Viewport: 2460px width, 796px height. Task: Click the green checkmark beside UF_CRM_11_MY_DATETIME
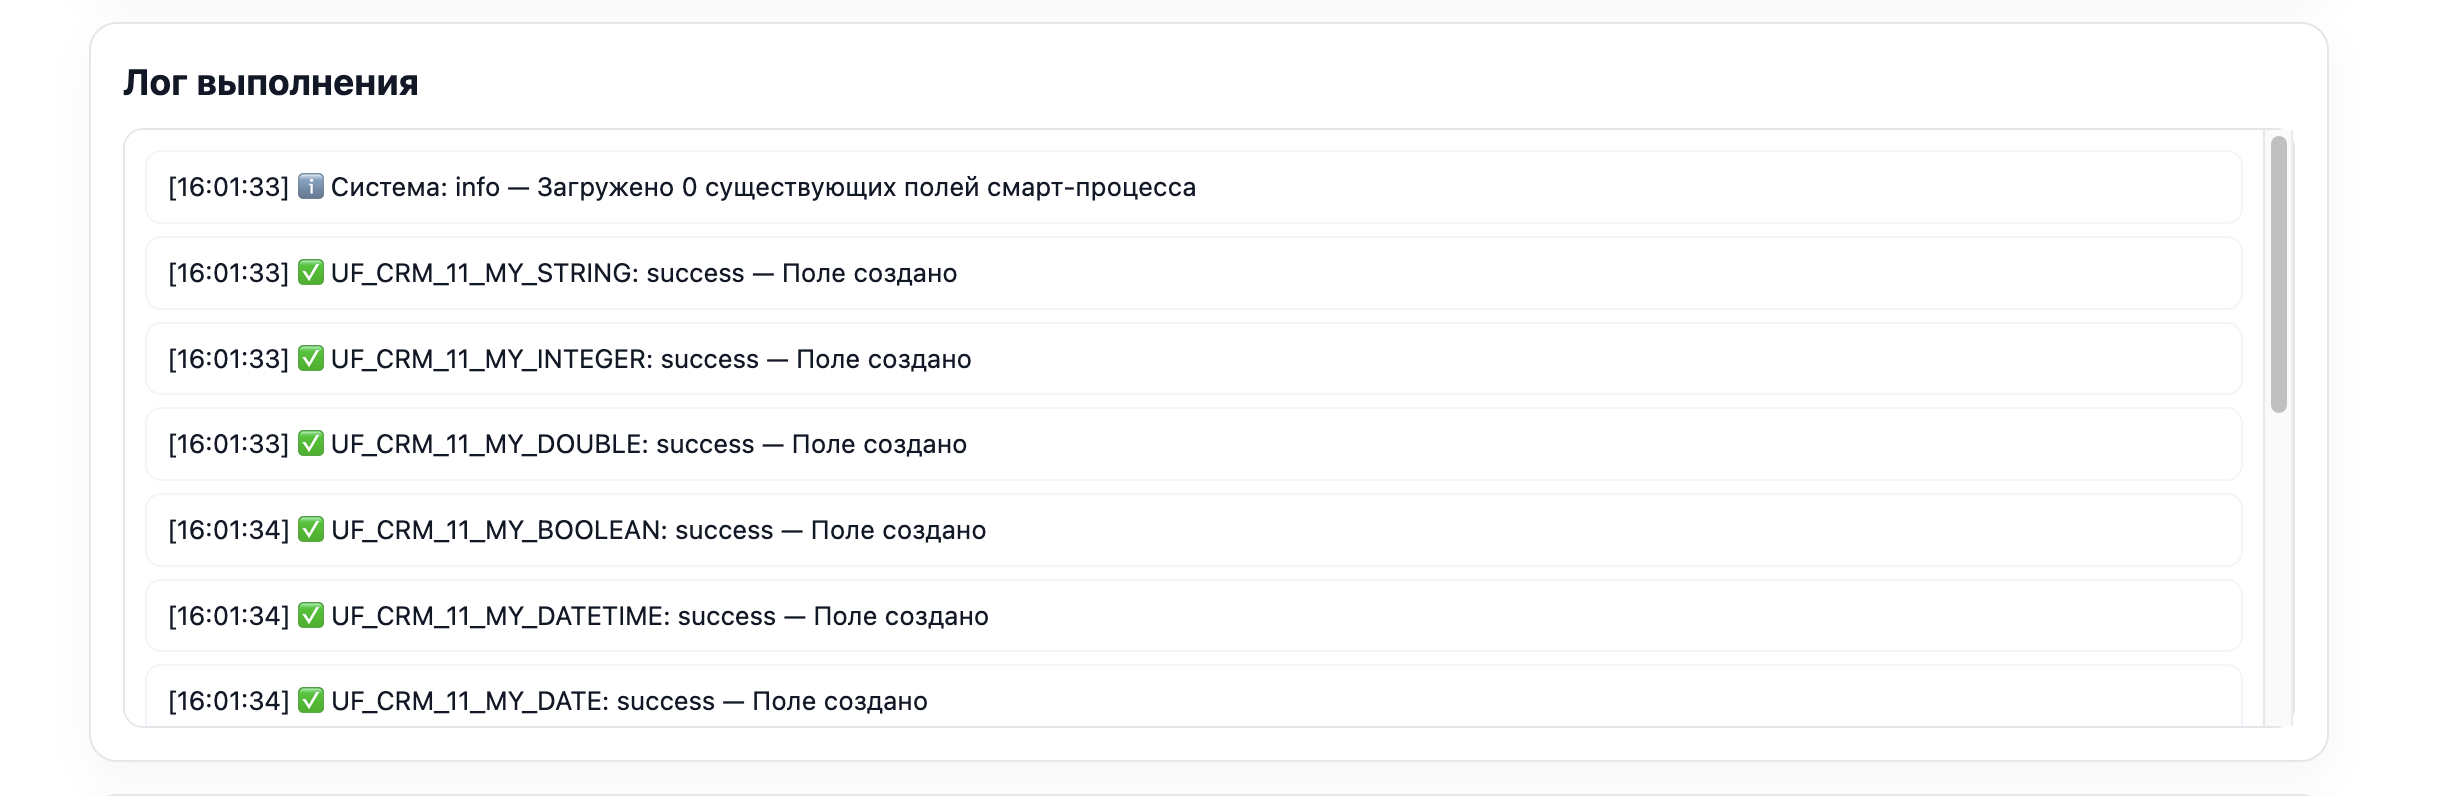coord(311,616)
